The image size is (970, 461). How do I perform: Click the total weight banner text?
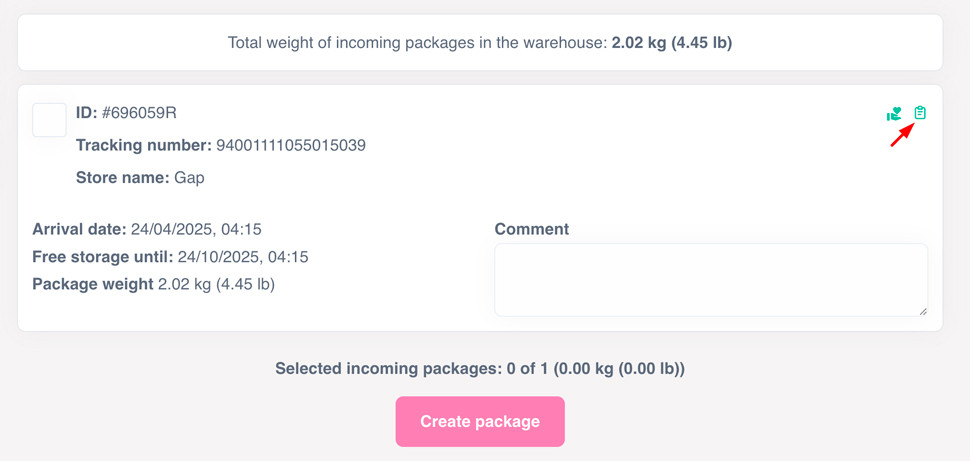click(418, 43)
